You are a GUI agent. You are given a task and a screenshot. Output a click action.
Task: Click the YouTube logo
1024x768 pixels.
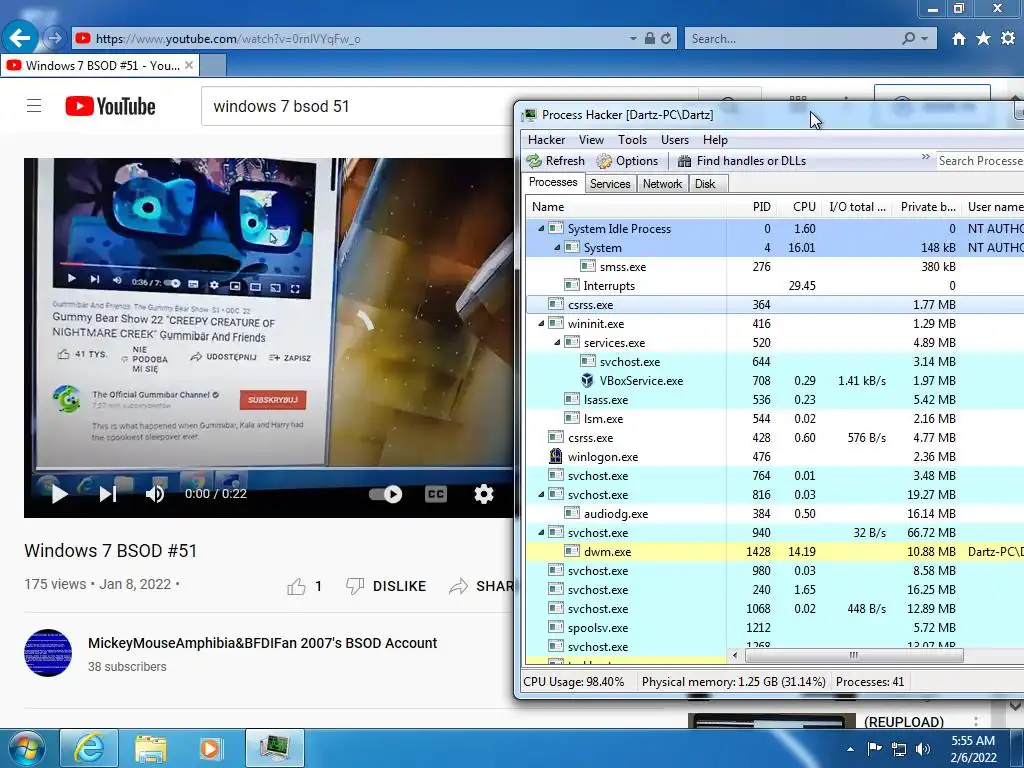(x=110, y=106)
